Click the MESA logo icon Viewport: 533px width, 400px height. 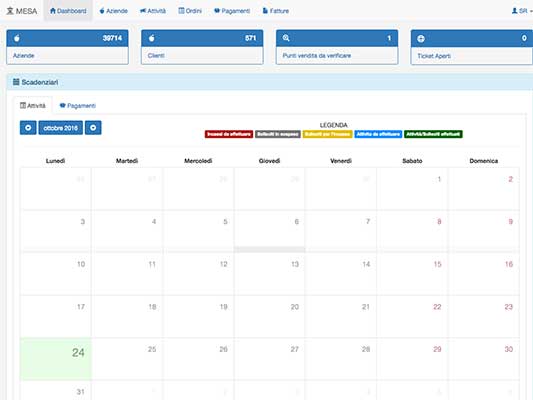(x=10, y=11)
